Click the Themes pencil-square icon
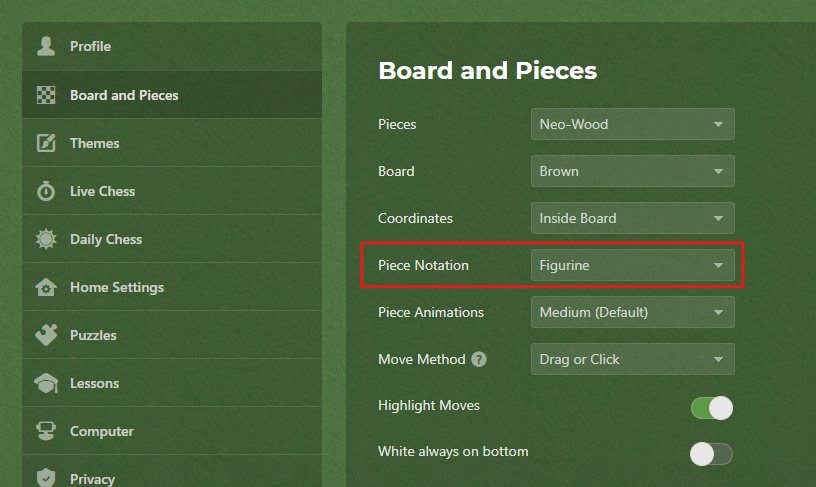 46,143
